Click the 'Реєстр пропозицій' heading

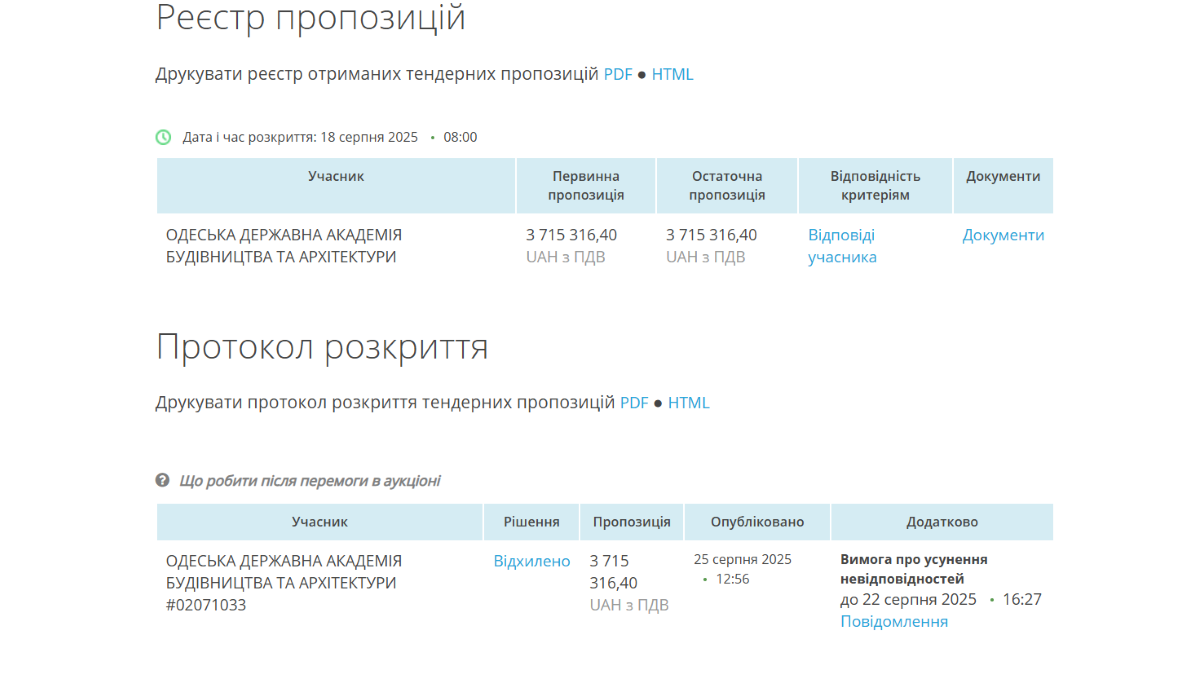coord(311,18)
